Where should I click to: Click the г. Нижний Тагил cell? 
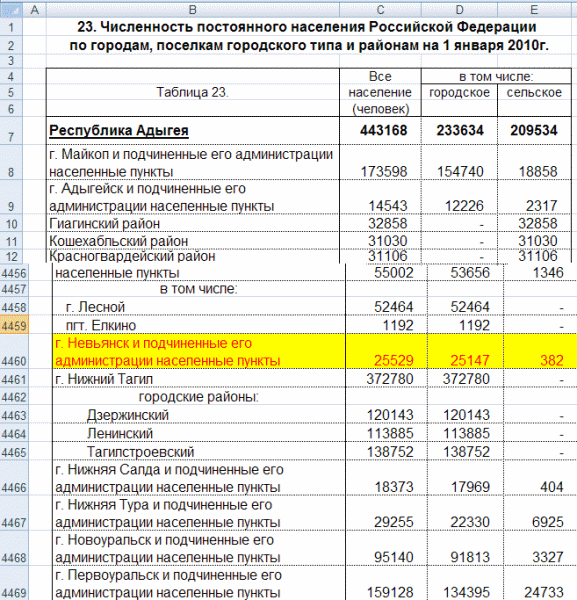(199, 379)
